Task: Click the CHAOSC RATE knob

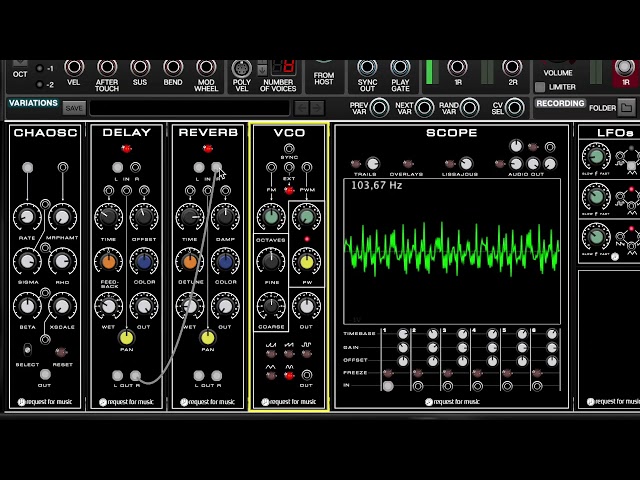Action: [x=27, y=217]
